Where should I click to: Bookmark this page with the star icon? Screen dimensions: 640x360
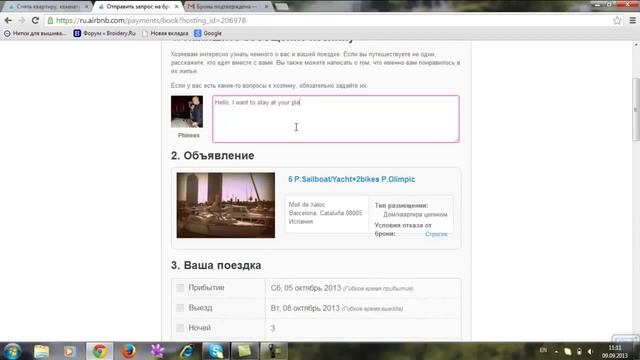[x=617, y=20]
